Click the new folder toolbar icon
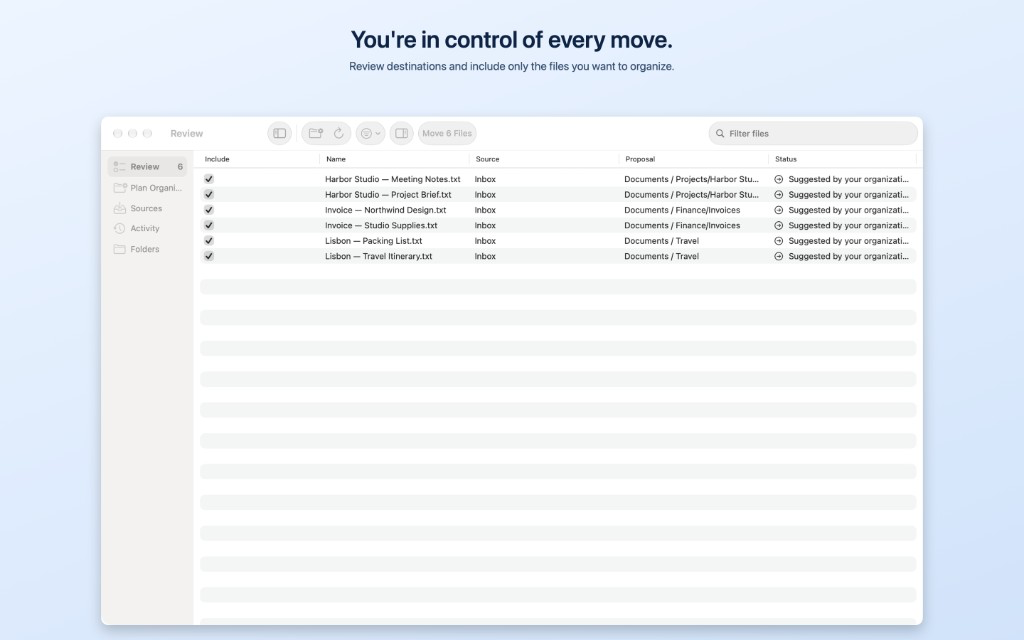 316,133
